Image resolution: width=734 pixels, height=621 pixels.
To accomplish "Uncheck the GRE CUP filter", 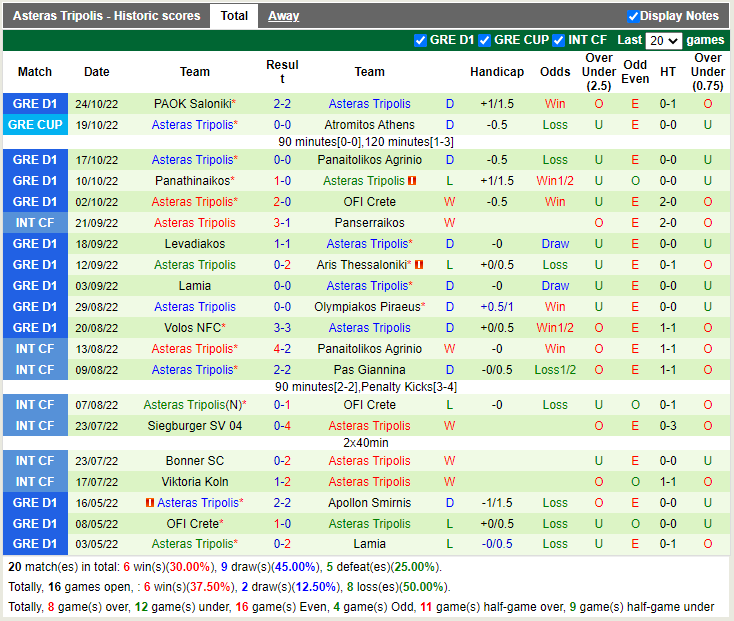I will (x=485, y=40).
